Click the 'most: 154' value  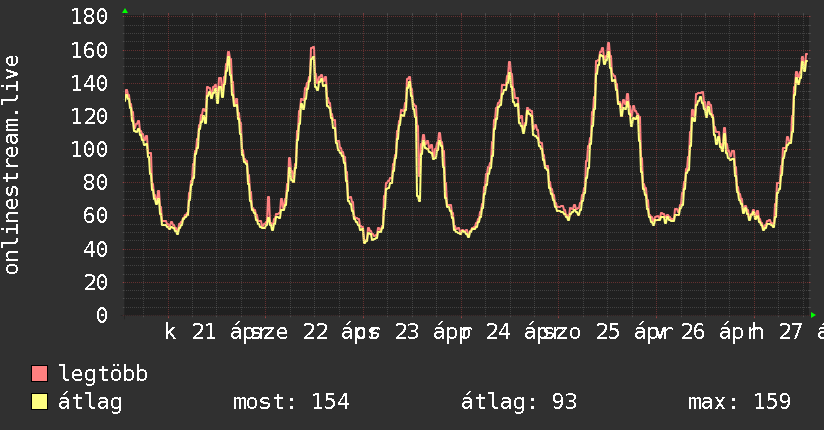(291, 402)
